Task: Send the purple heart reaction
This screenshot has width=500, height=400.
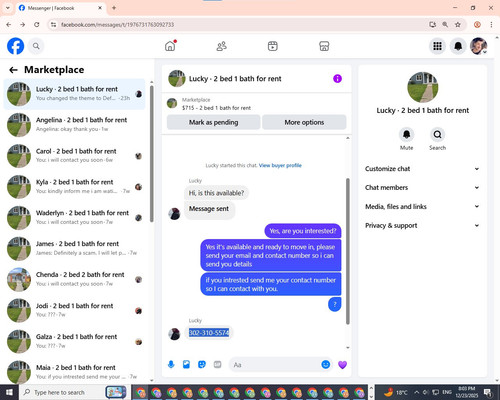Action: click(x=342, y=365)
